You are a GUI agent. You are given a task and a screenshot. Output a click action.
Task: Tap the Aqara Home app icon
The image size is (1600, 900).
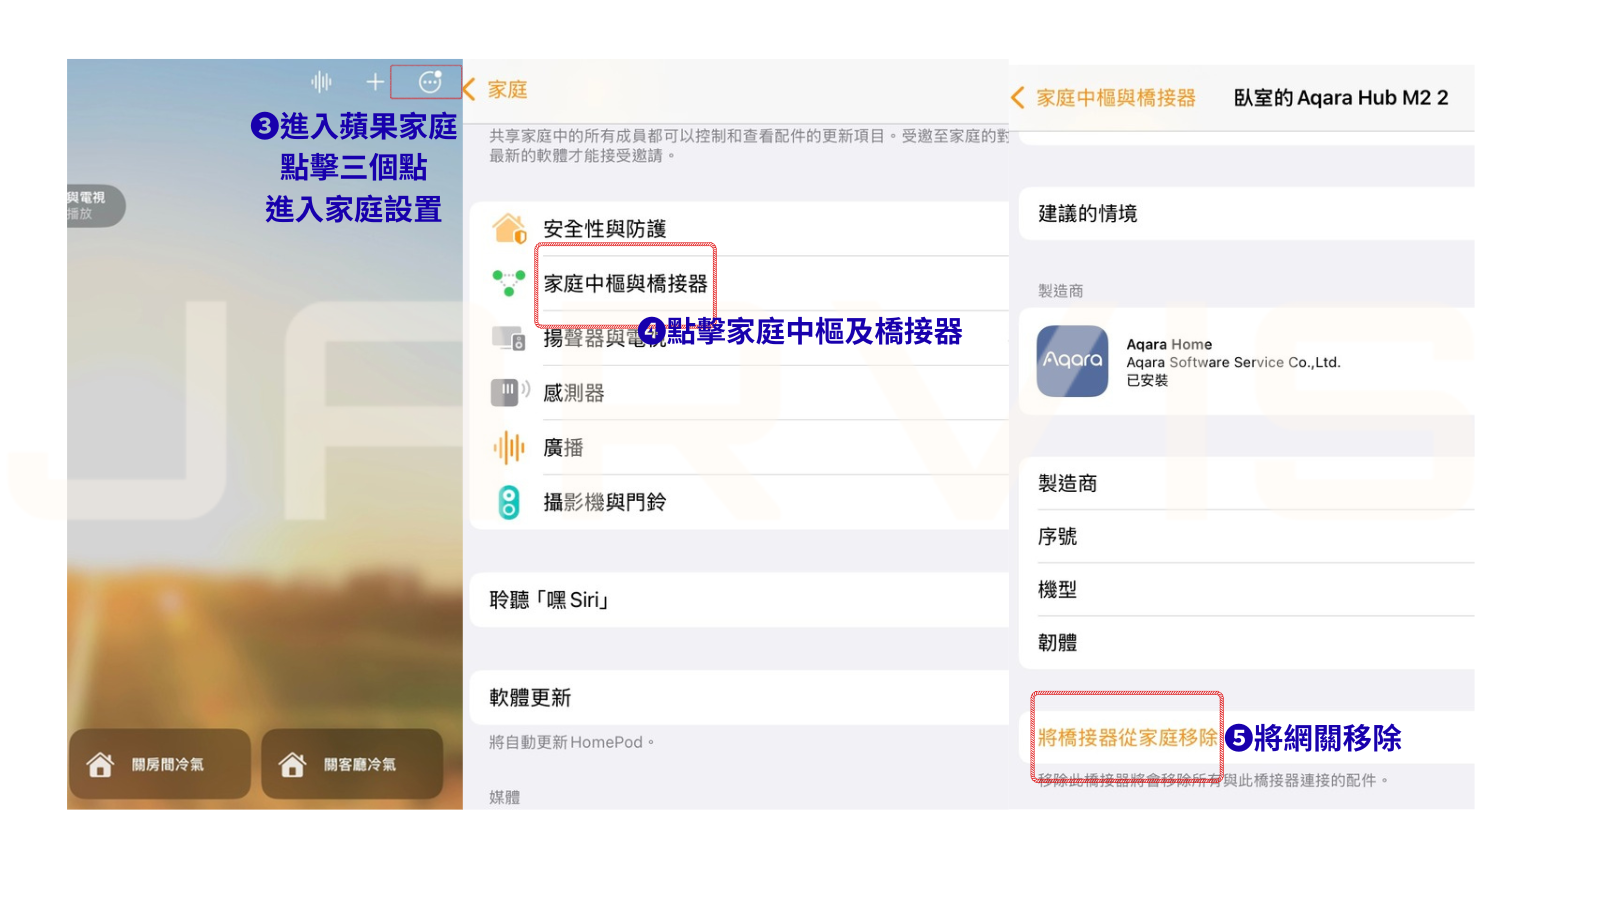1072,361
